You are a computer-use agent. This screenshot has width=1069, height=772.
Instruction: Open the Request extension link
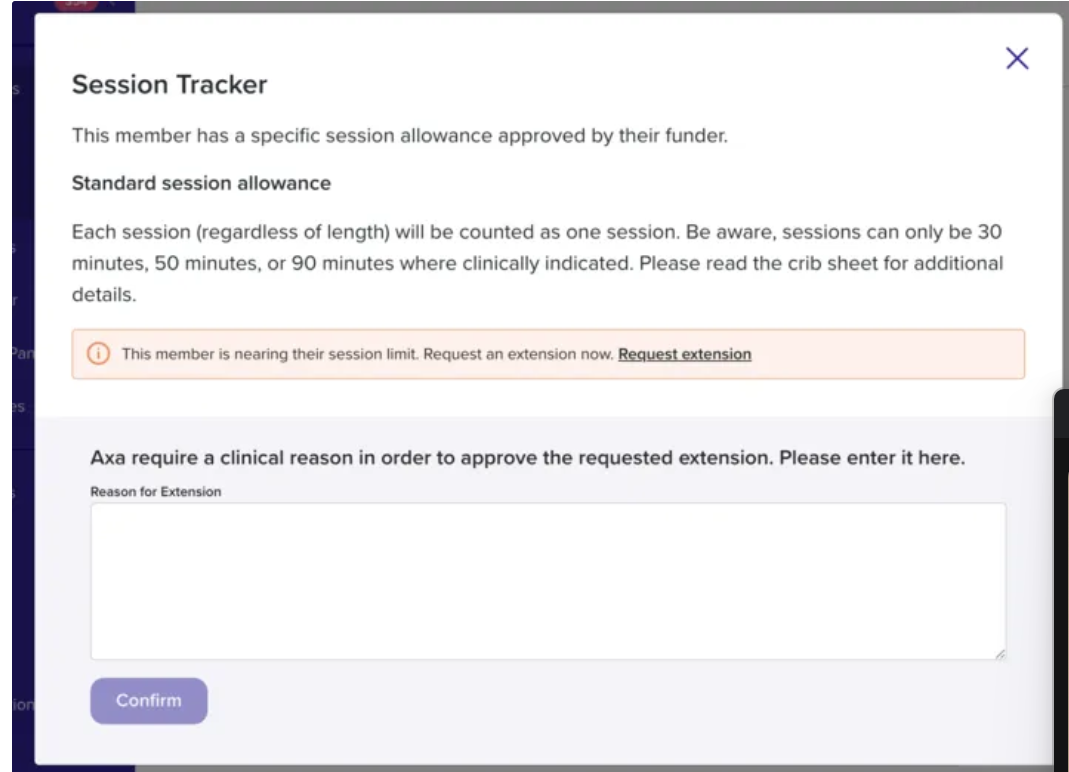coord(684,354)
